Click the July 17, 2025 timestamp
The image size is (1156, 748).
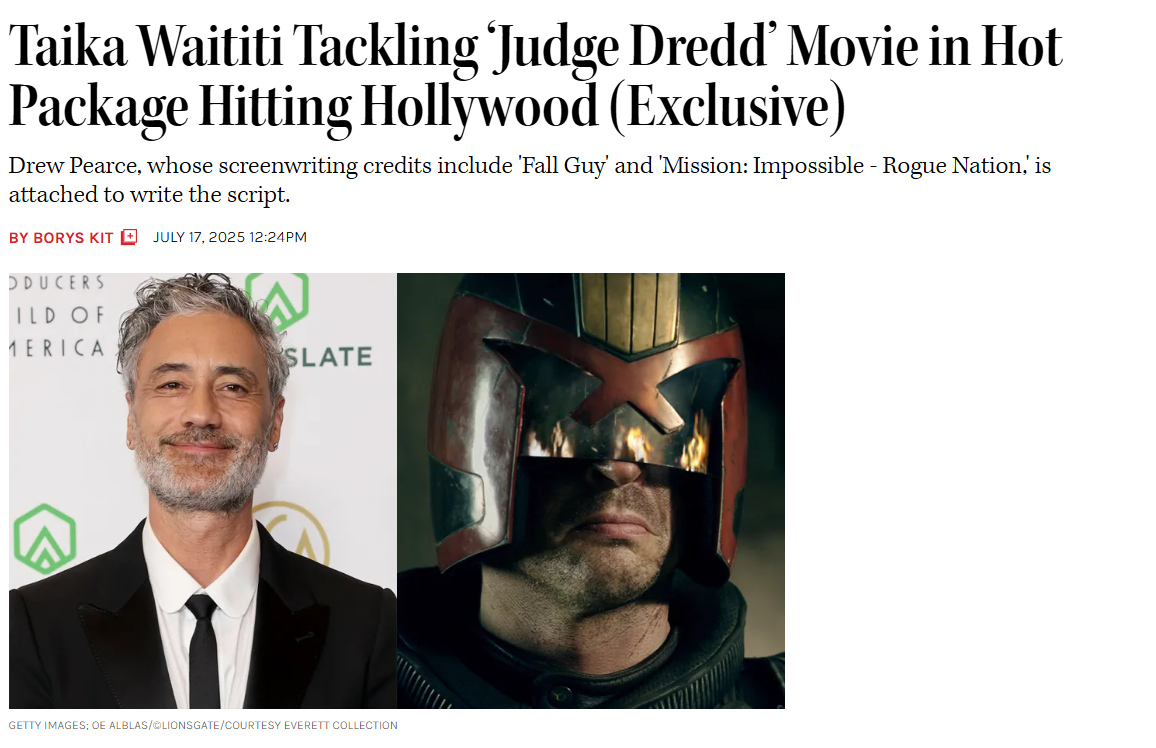click(229, 237)
